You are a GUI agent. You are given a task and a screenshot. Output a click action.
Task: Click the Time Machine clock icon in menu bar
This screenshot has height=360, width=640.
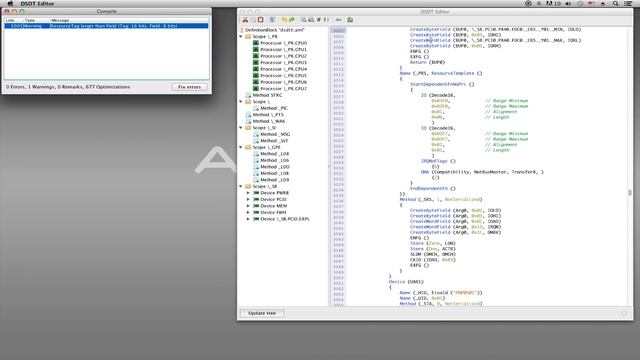[580, 4]
